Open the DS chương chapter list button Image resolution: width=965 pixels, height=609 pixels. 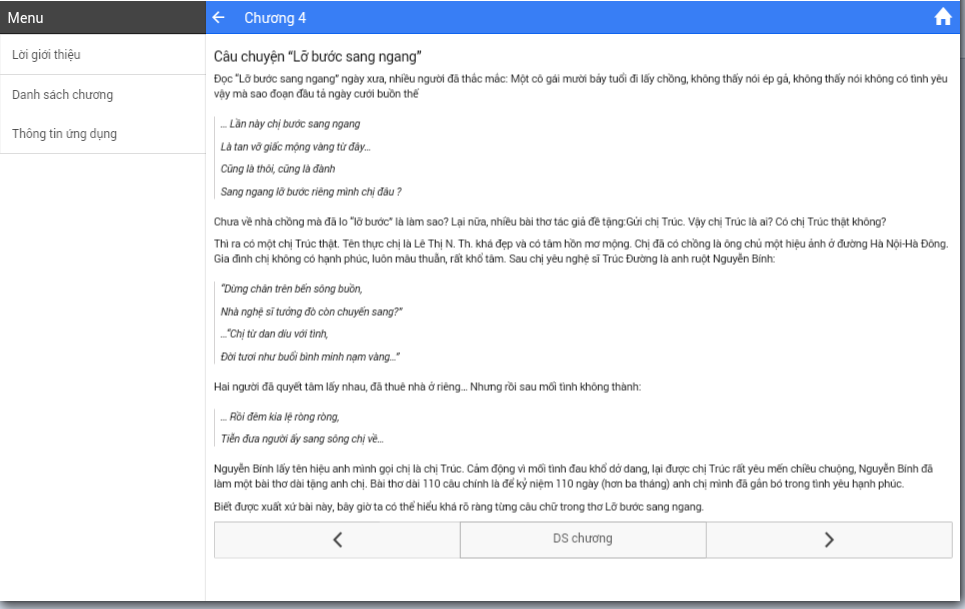583,539
